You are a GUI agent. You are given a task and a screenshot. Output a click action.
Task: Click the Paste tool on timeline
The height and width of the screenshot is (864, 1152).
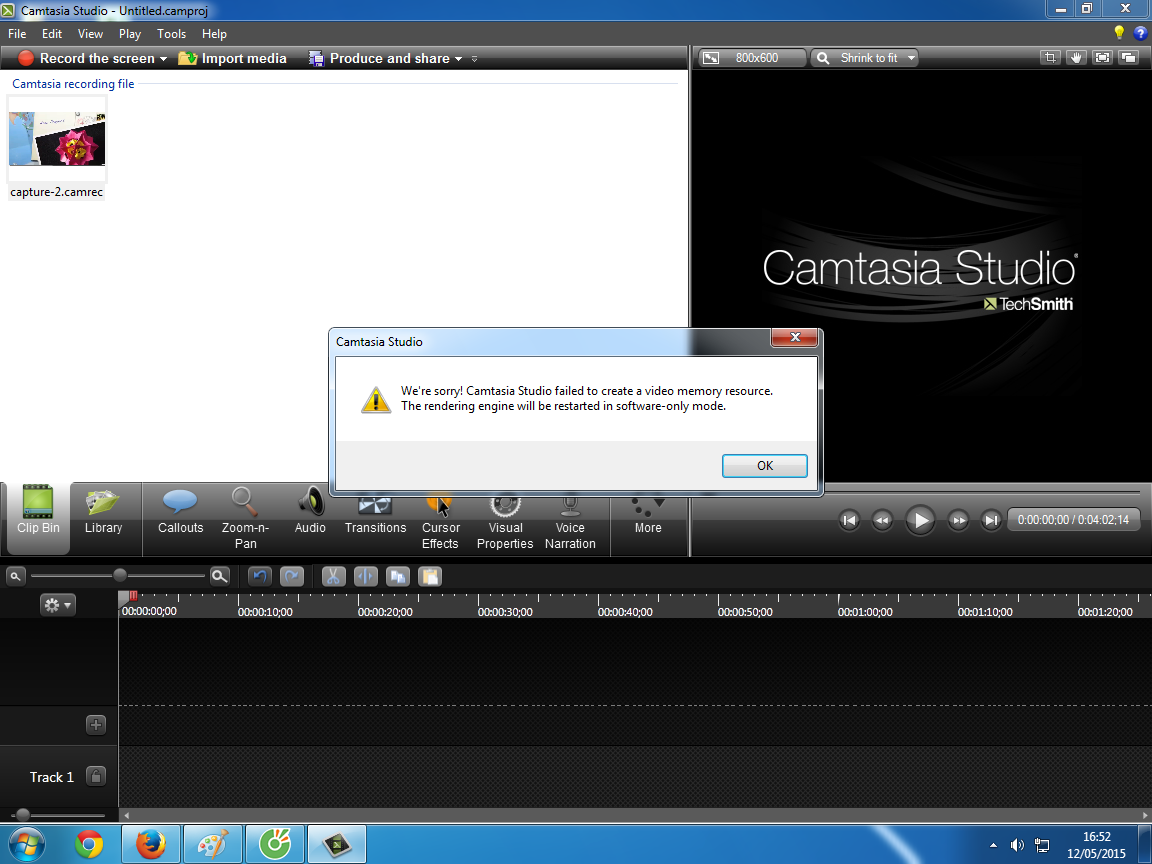[430, 576]
